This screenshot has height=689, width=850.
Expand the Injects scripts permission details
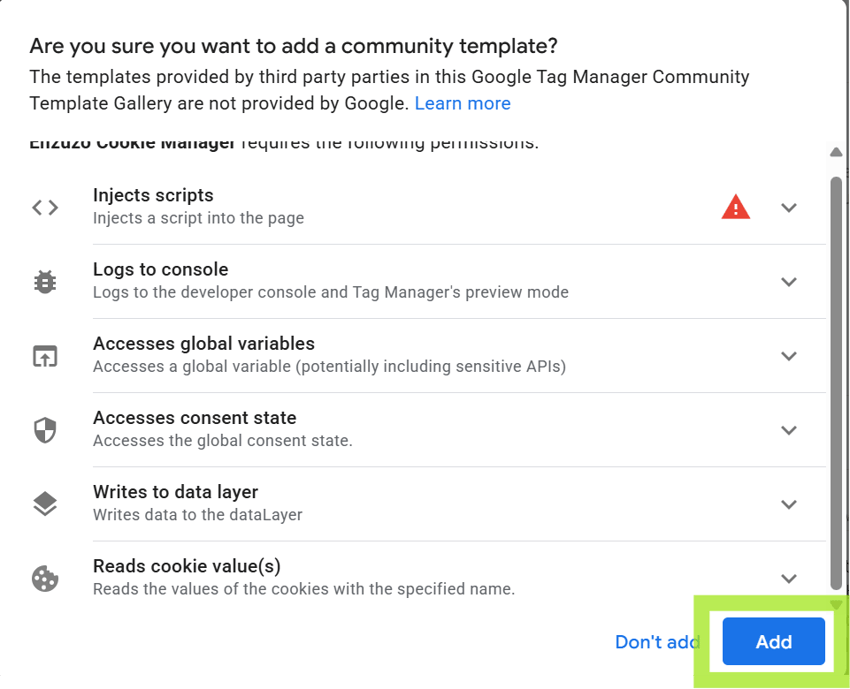[x=789, y=208]
